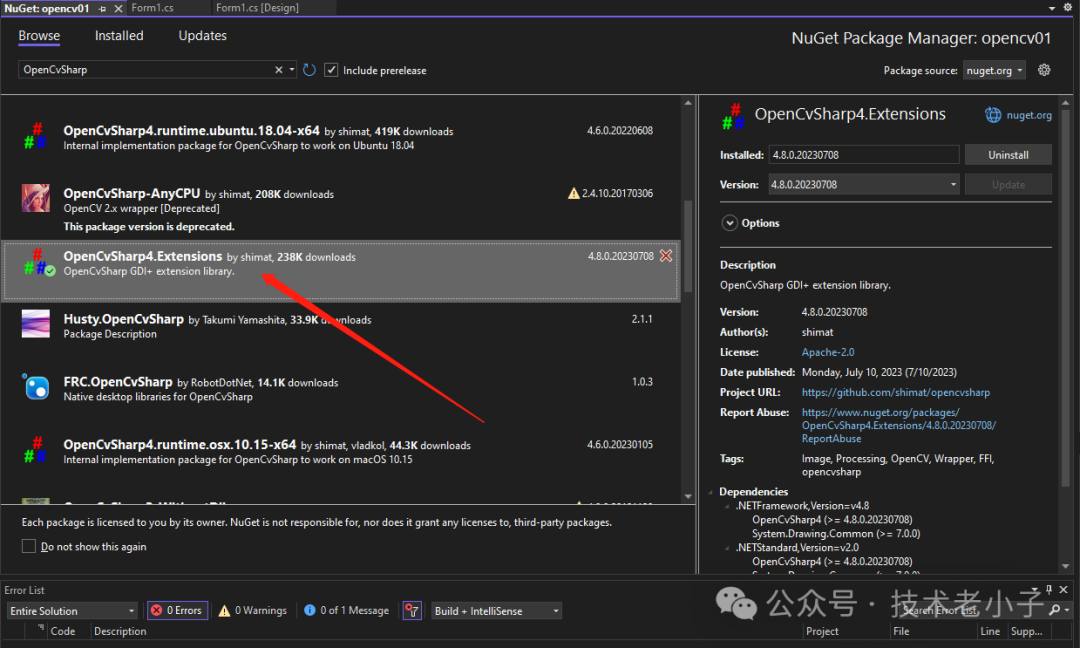1080x648 pixels.
Task: Click the disabled Update button
Action: [x=1008, y=185]
